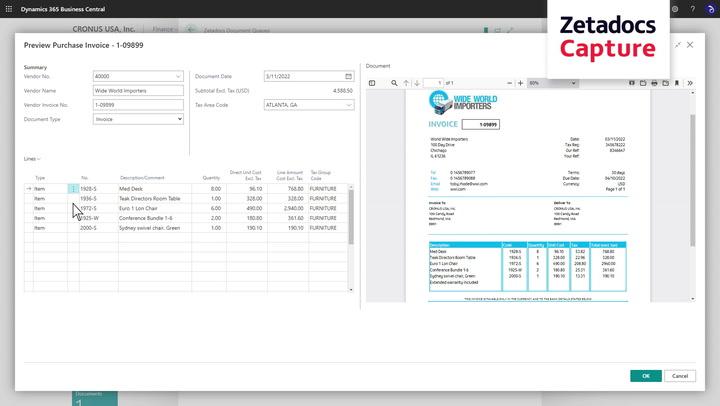Select quantity 6.00 for Euro chair
Viewport: 720px width, 406px height.
click(x=208, y=208)
